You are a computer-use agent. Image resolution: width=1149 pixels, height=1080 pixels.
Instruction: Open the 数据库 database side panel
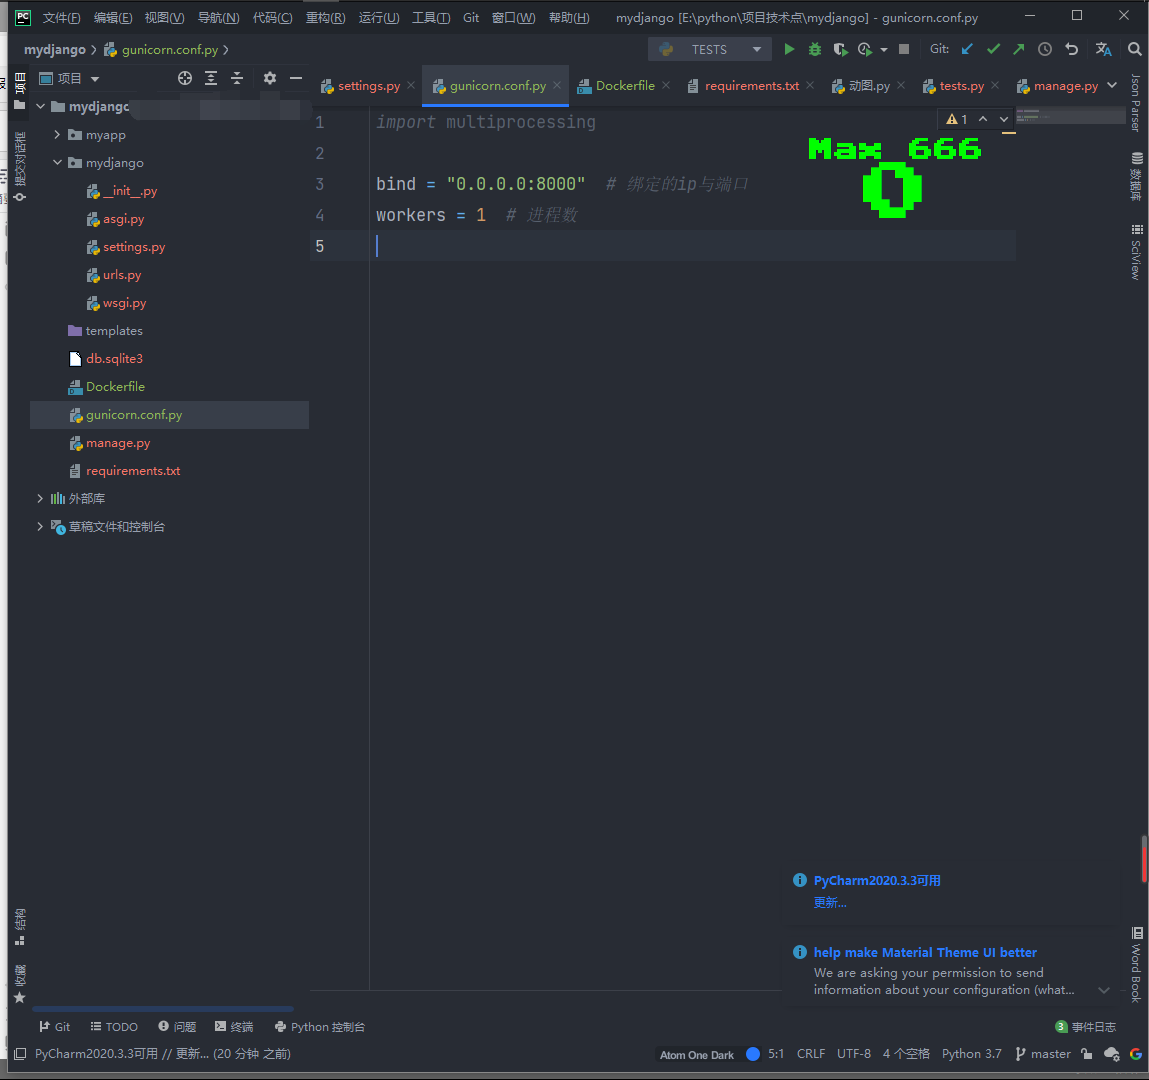pos(1136,177)
